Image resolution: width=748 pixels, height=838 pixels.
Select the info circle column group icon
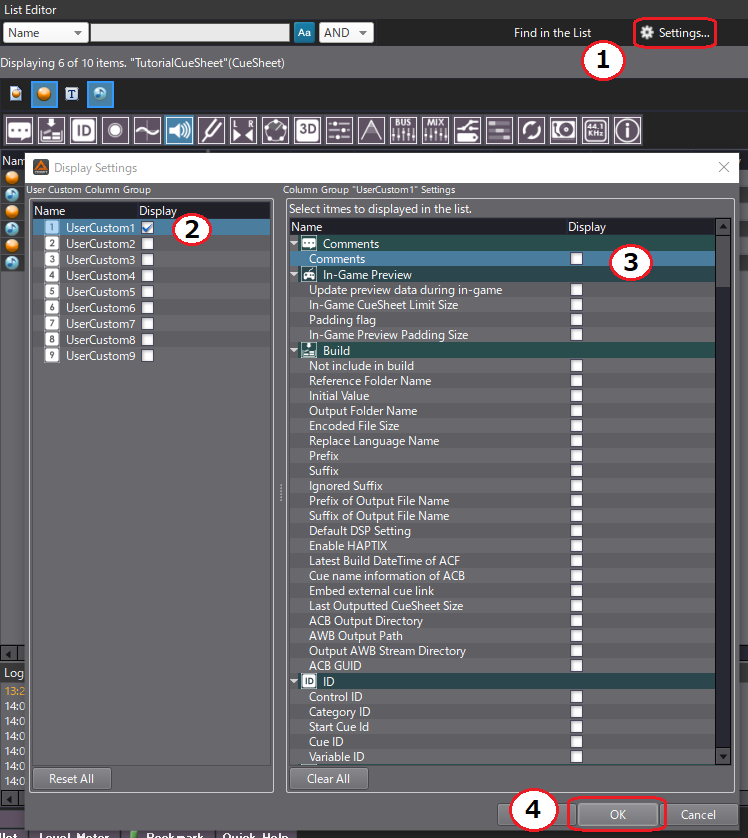coord(627,130)
